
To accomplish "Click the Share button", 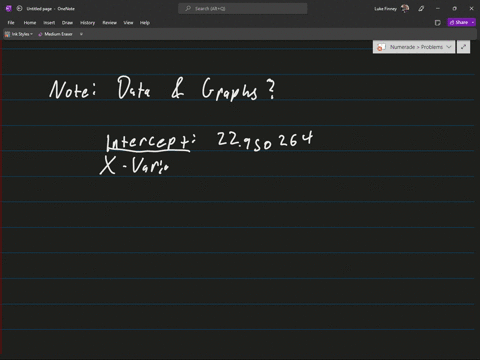I will [459, 22].
